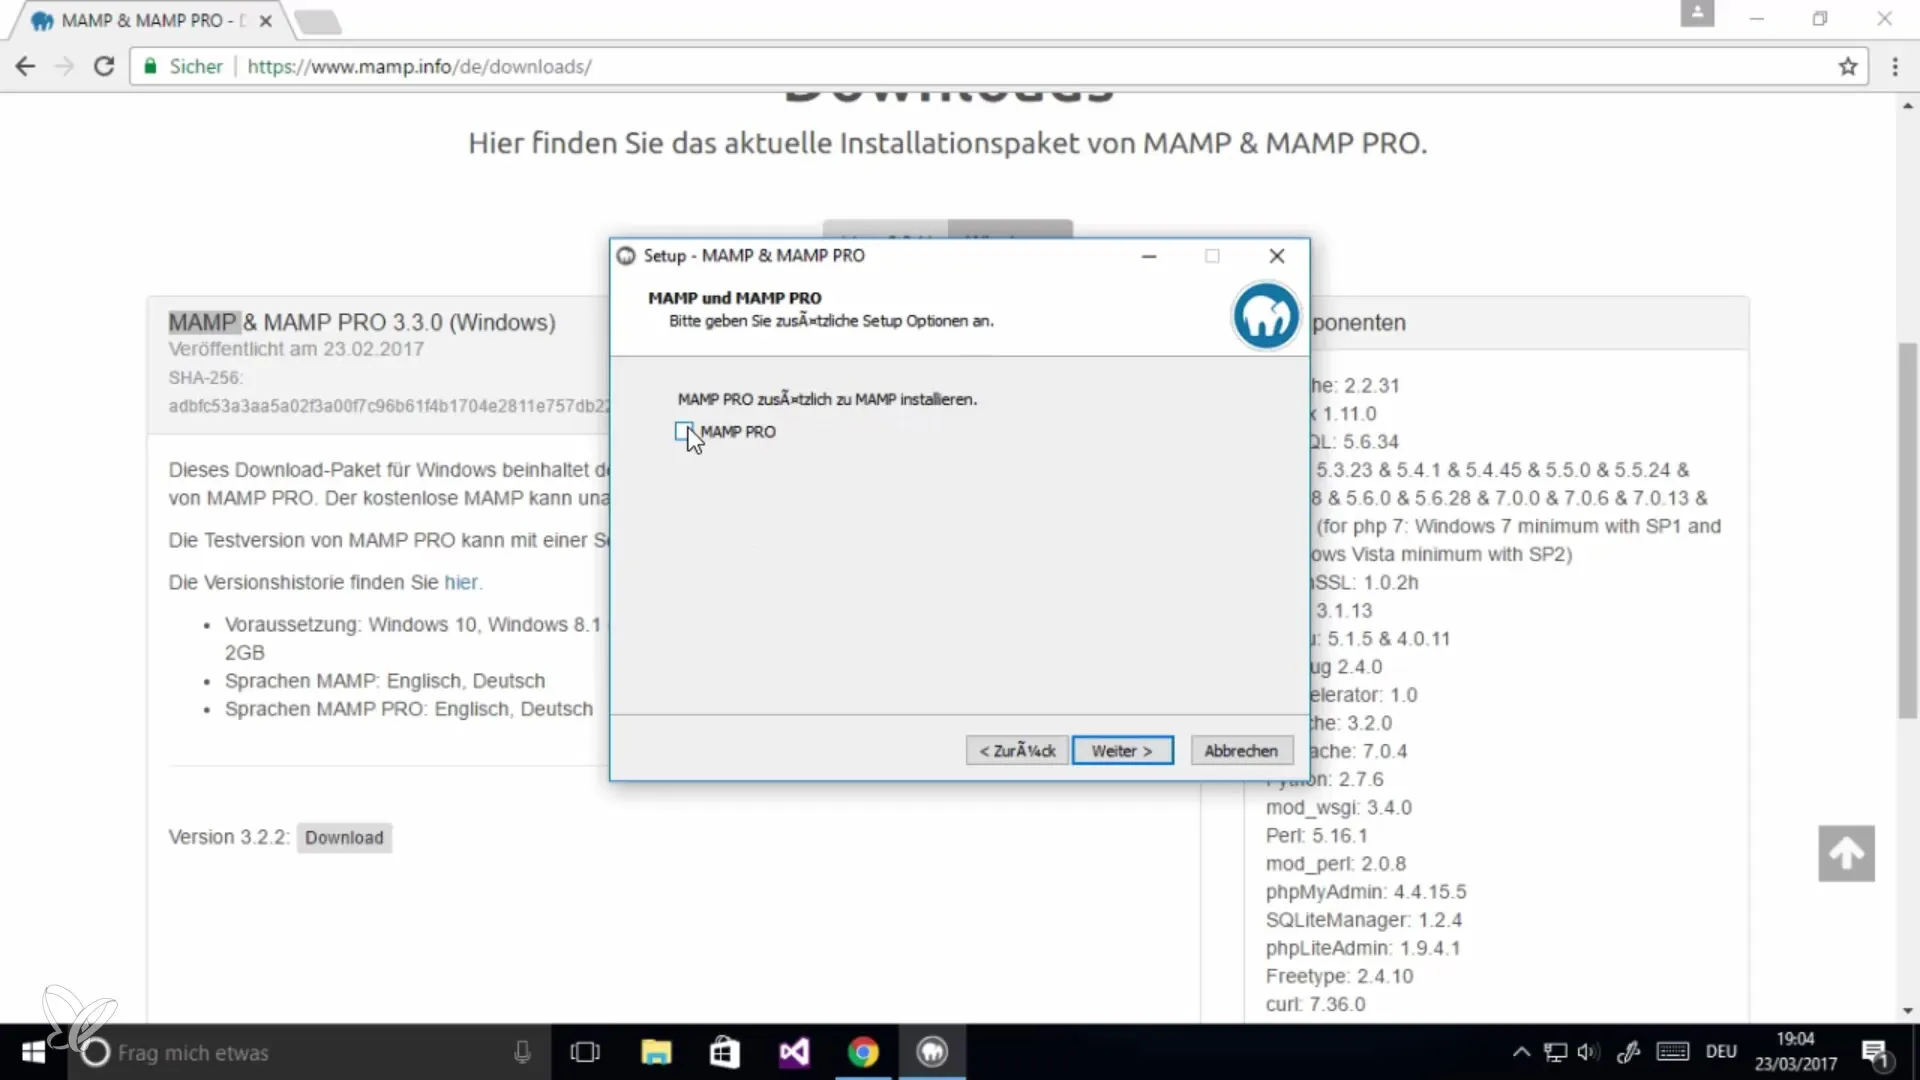Screen dimensions: 1920x1080
Task: Click the scrollbar down arrow
Action: point(1908,1011)
